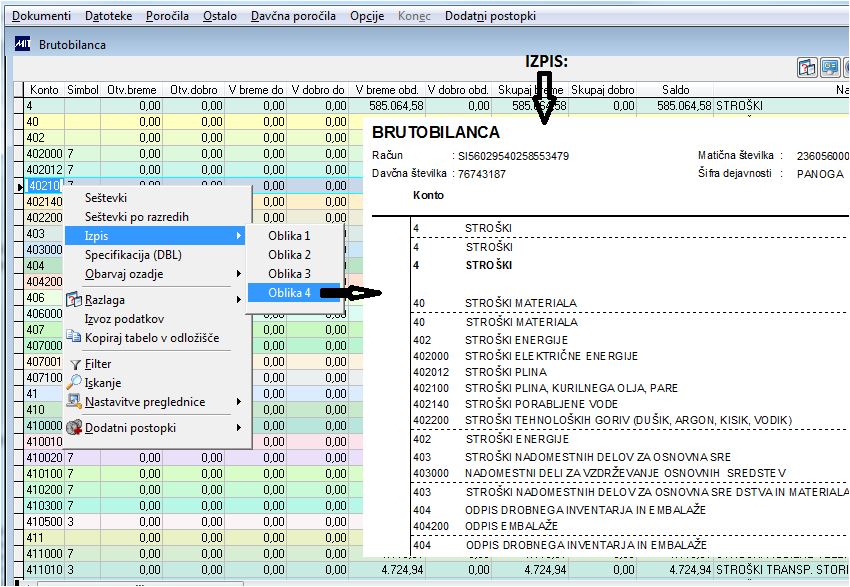The width and height of the screenshot is (850, 587).
Task: Expand the Razlaga submenu arrow
Action: pos(239,300)
